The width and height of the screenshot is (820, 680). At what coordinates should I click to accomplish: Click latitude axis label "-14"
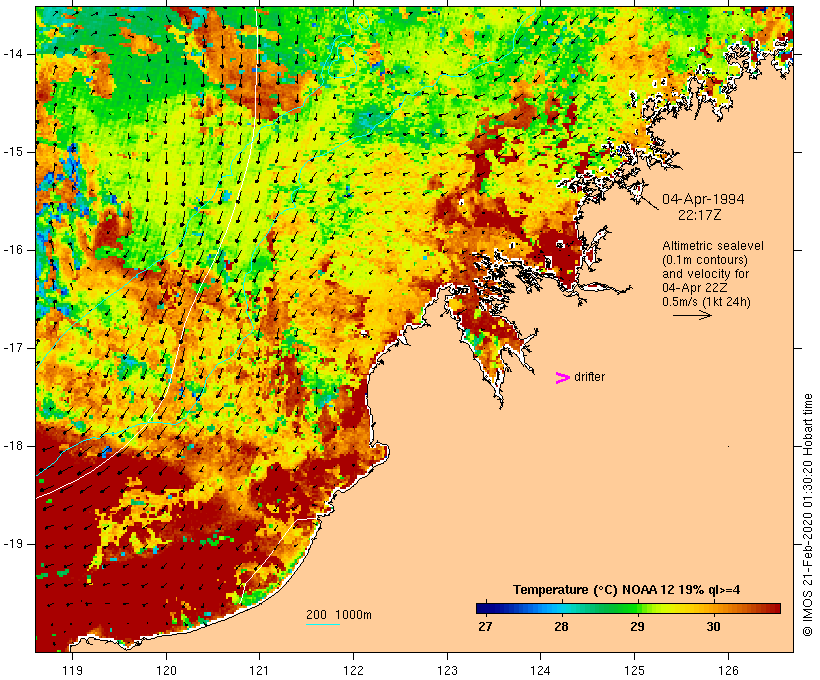pos(13,54)
